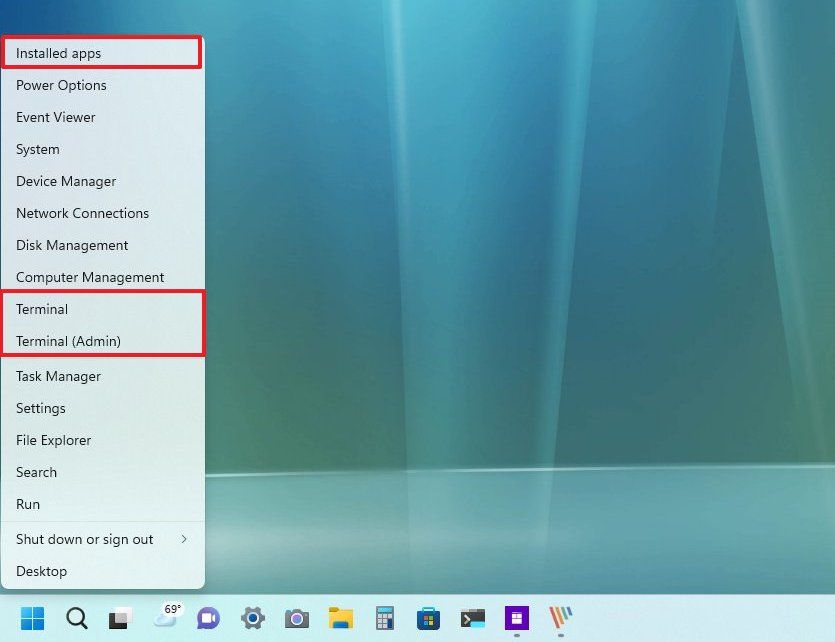The height and width of the screenshot is (642, 835).
Task: Open the Microsoft Store icon
Action: pyautogui.click(x=428, y=619)
